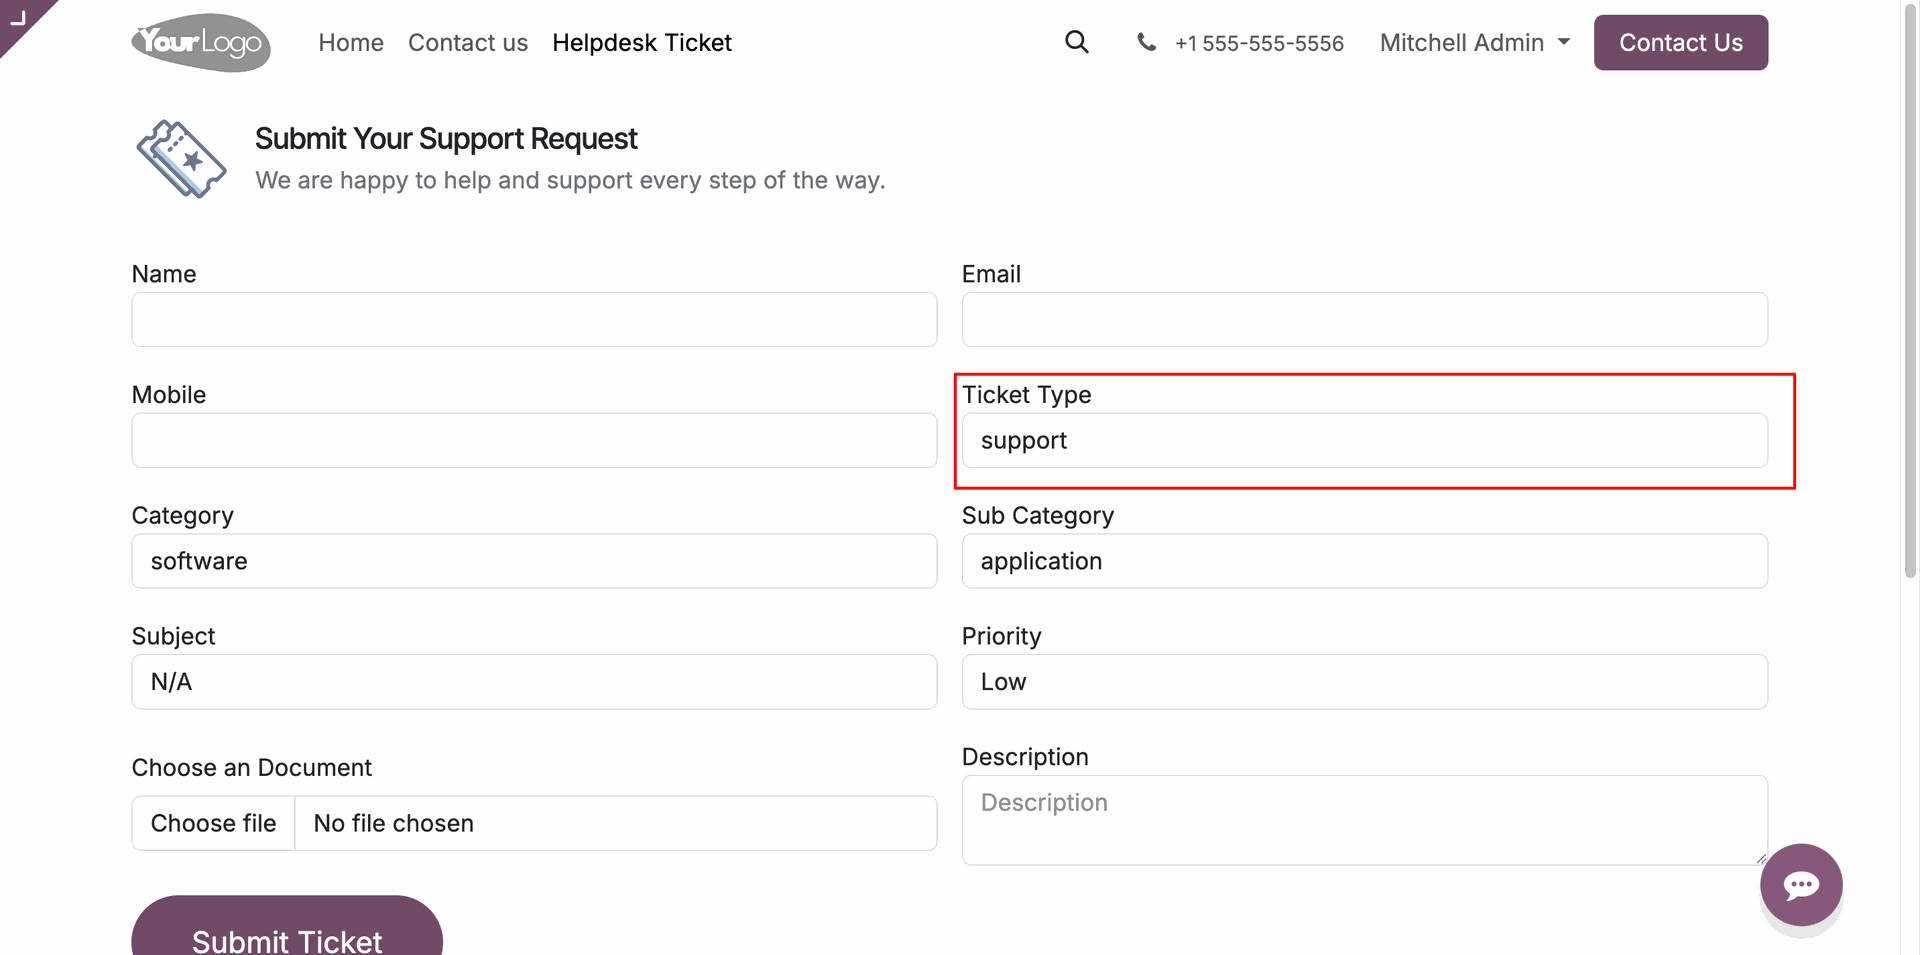
Task: Click the Submit Ticket button
Action: 287,930
